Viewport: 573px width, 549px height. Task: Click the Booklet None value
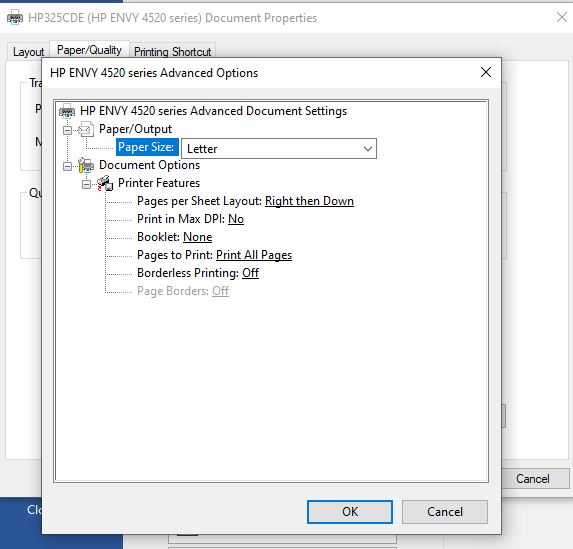pyautogui.click(x=197, y=237)
